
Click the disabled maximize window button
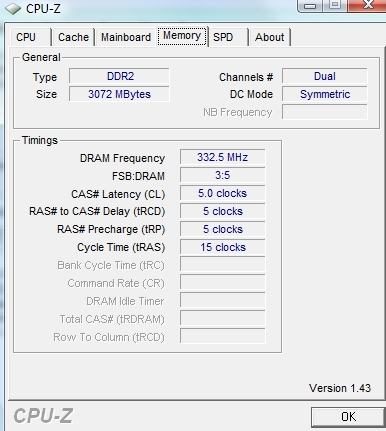335,5
